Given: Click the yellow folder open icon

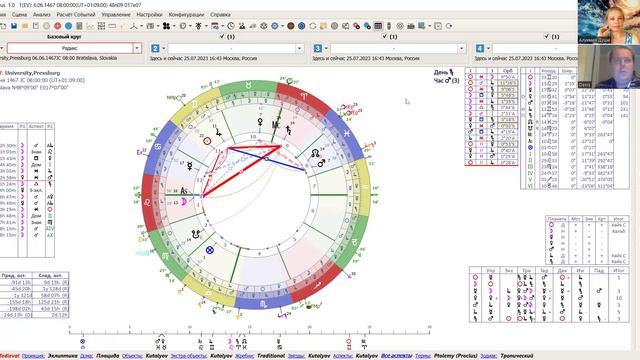Looking at the screenshot, I should 25,26.
